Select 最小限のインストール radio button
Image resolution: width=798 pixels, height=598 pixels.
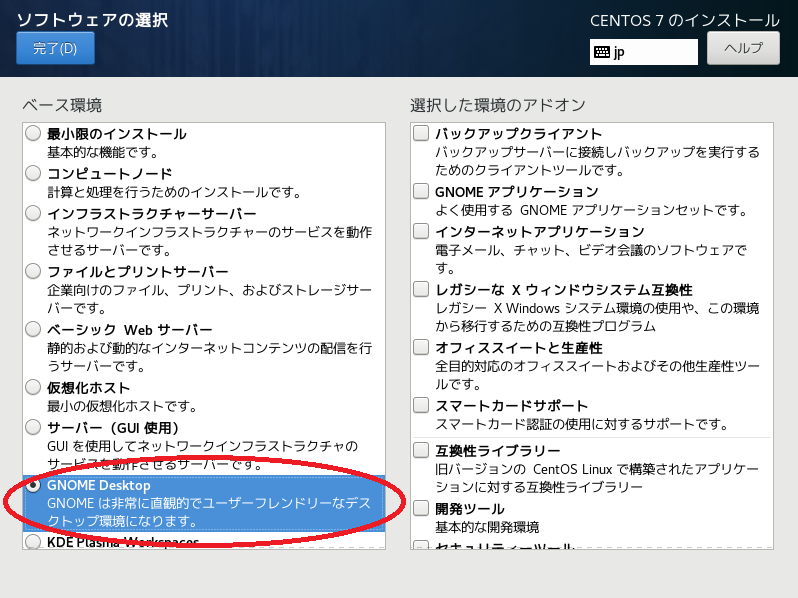(x=33, y=133)
